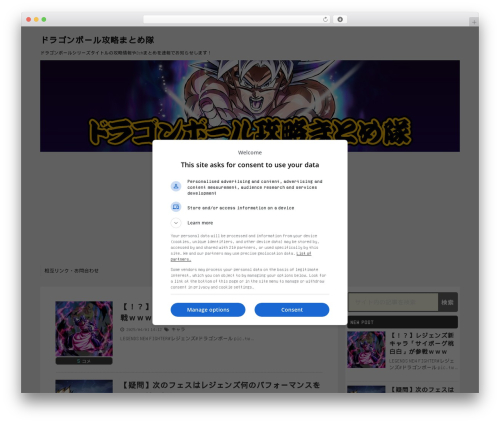Click the store information device icon
Image resolution: width=500 pixels, height=423 pixels.
tap(176, 207)
